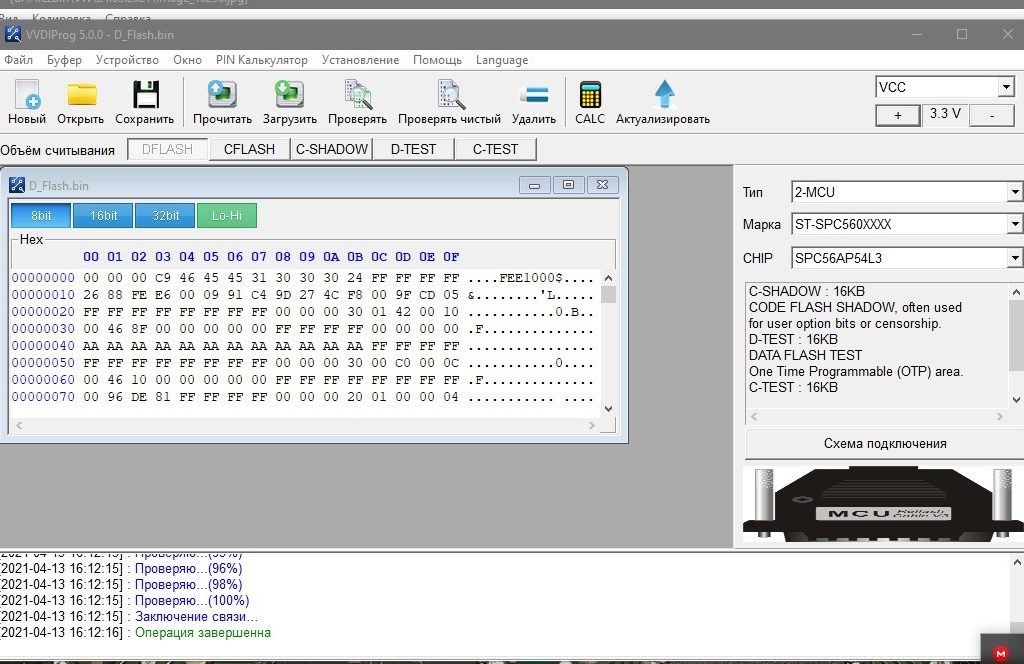The height and width of the screenshot is (664, 1024).
Task: Expand the CHIP SPC56AP54L3 dropdown
Action: click(1014, 258)
